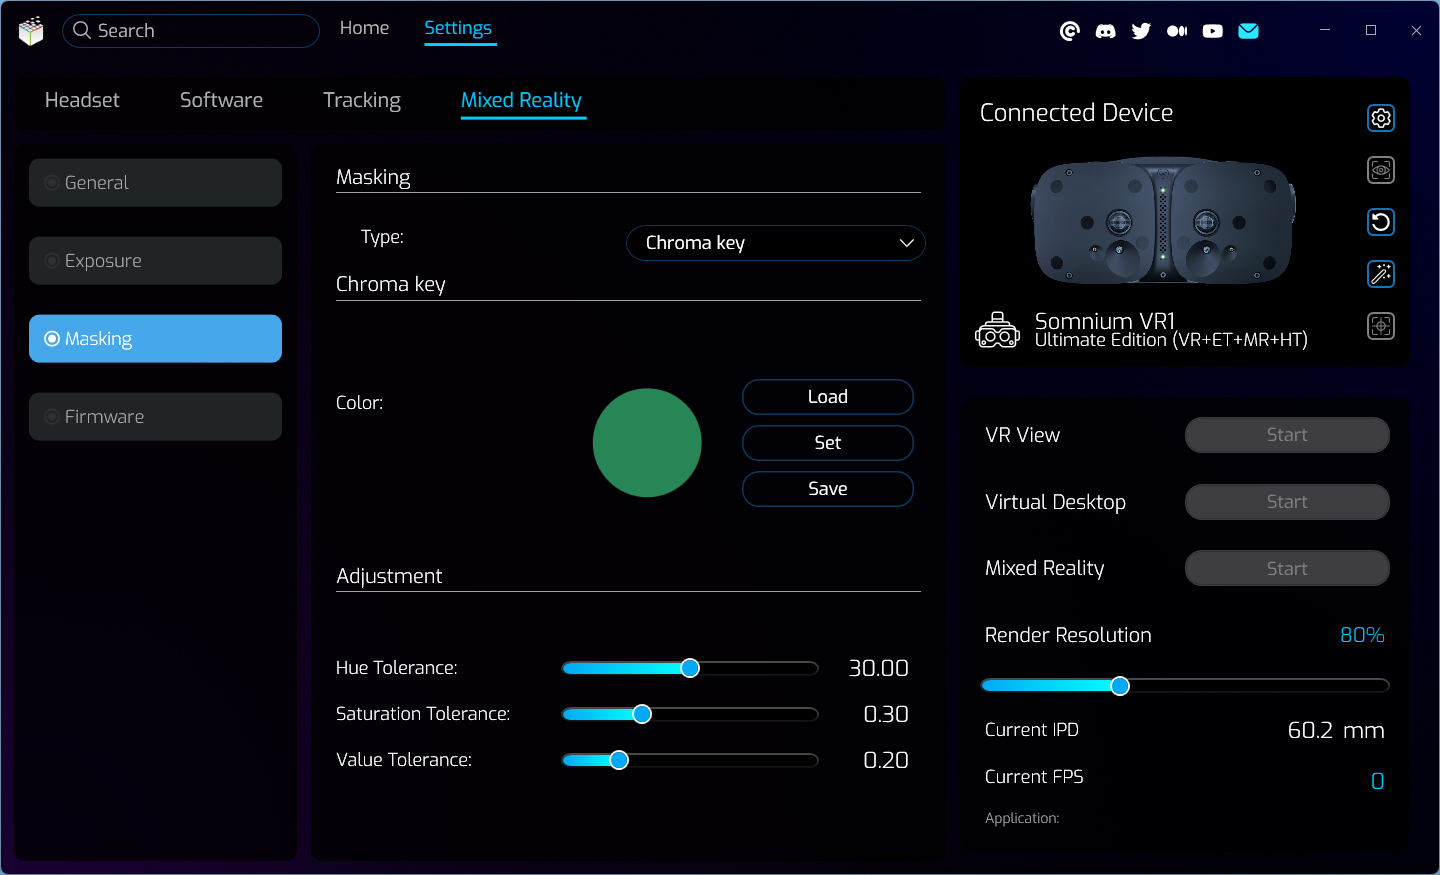Screen dimensions: 1440x875
Task: Open the Twitter link icon
Action: pos(1141,31)
